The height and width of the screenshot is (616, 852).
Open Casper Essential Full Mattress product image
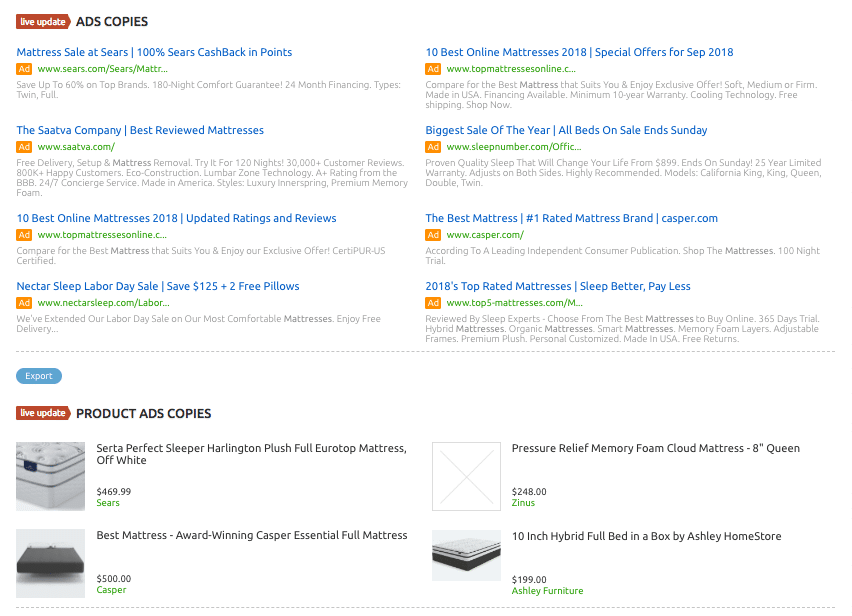click(x=51, y=563)
